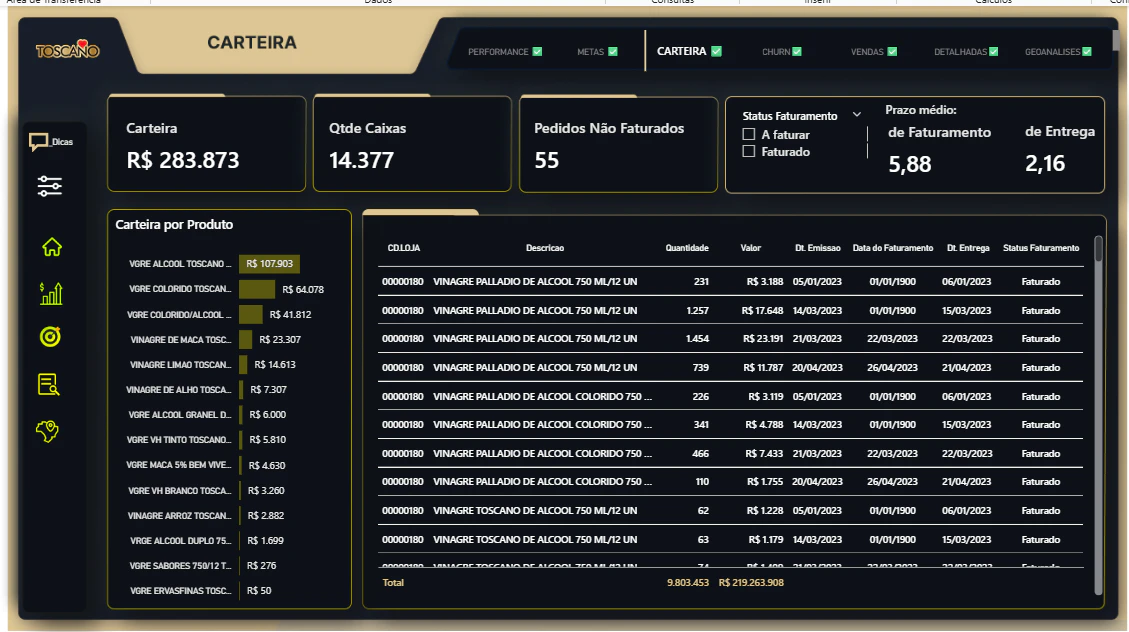Viewport: 1129px width, 632px height.
Task: Open the bar chart performance icon
Action: click(x=50, y=293)
